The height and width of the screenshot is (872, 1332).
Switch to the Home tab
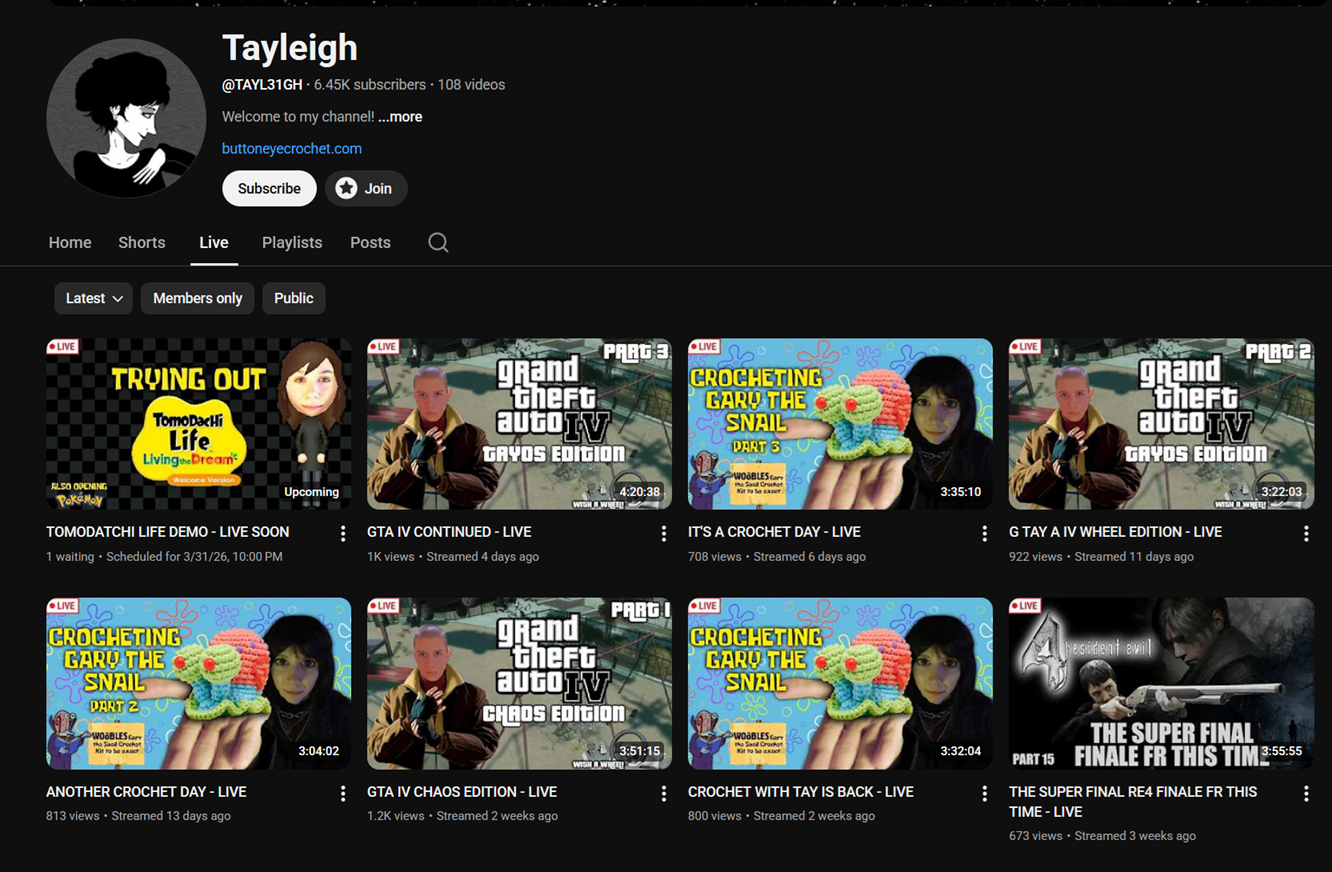point(70,243)
